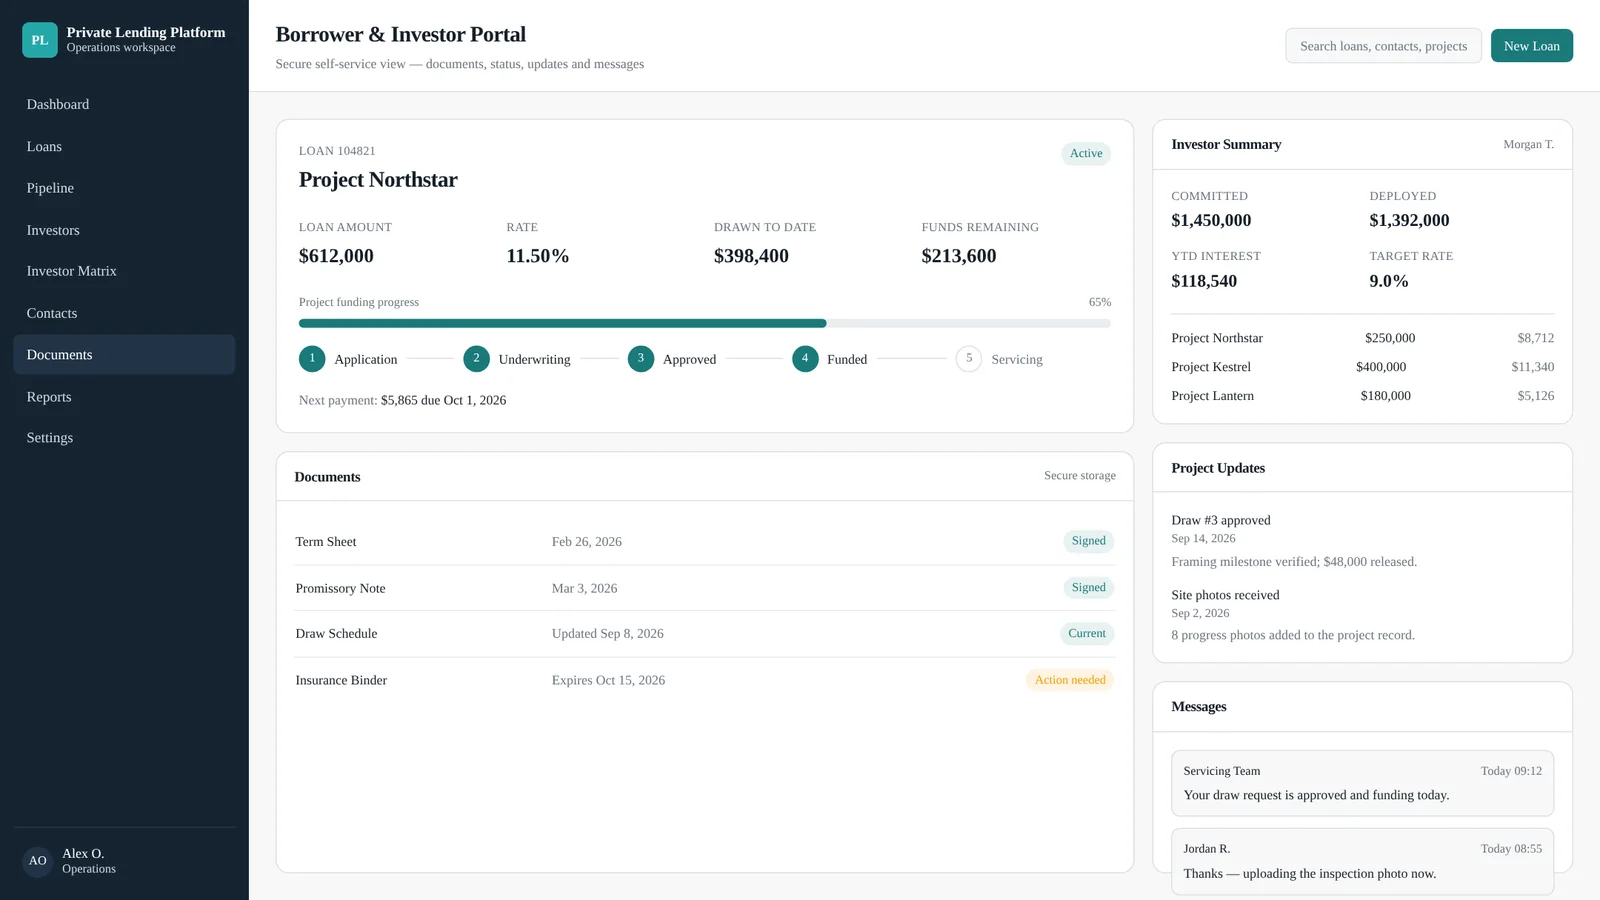Viewport: 1600px width, 900px height.
Task: Select step 4 Funded circle
Action: pyautogui.click(x=805, y=359)
